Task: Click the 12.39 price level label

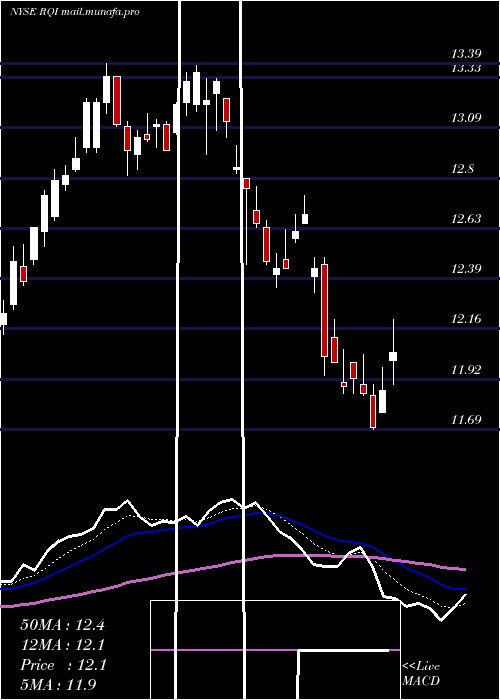Action: (466, 269)
